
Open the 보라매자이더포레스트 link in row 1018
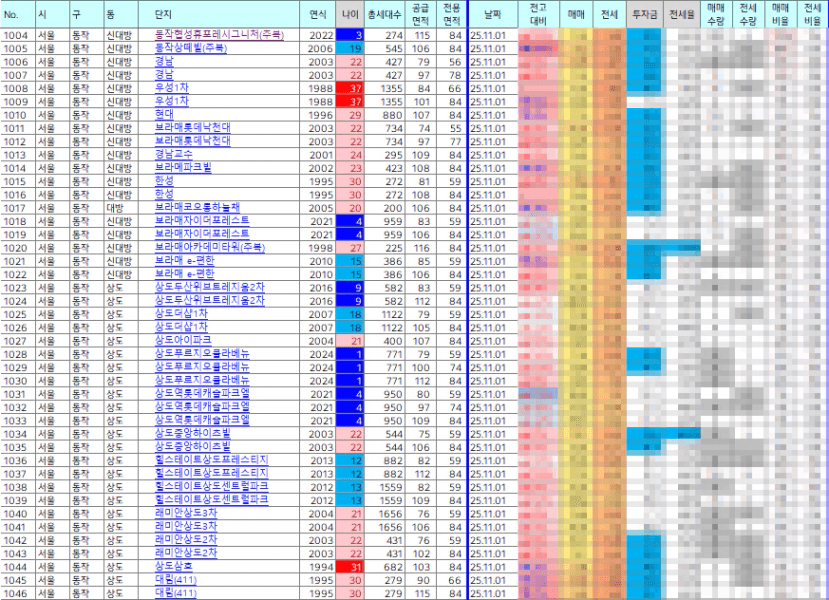[x=202, y=220]
